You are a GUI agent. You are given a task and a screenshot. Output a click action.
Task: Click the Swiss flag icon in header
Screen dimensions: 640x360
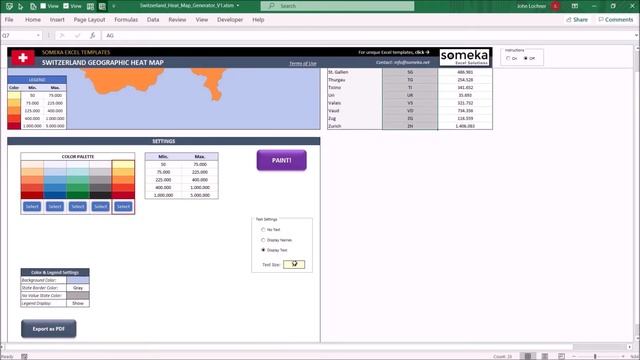point(23,58)
